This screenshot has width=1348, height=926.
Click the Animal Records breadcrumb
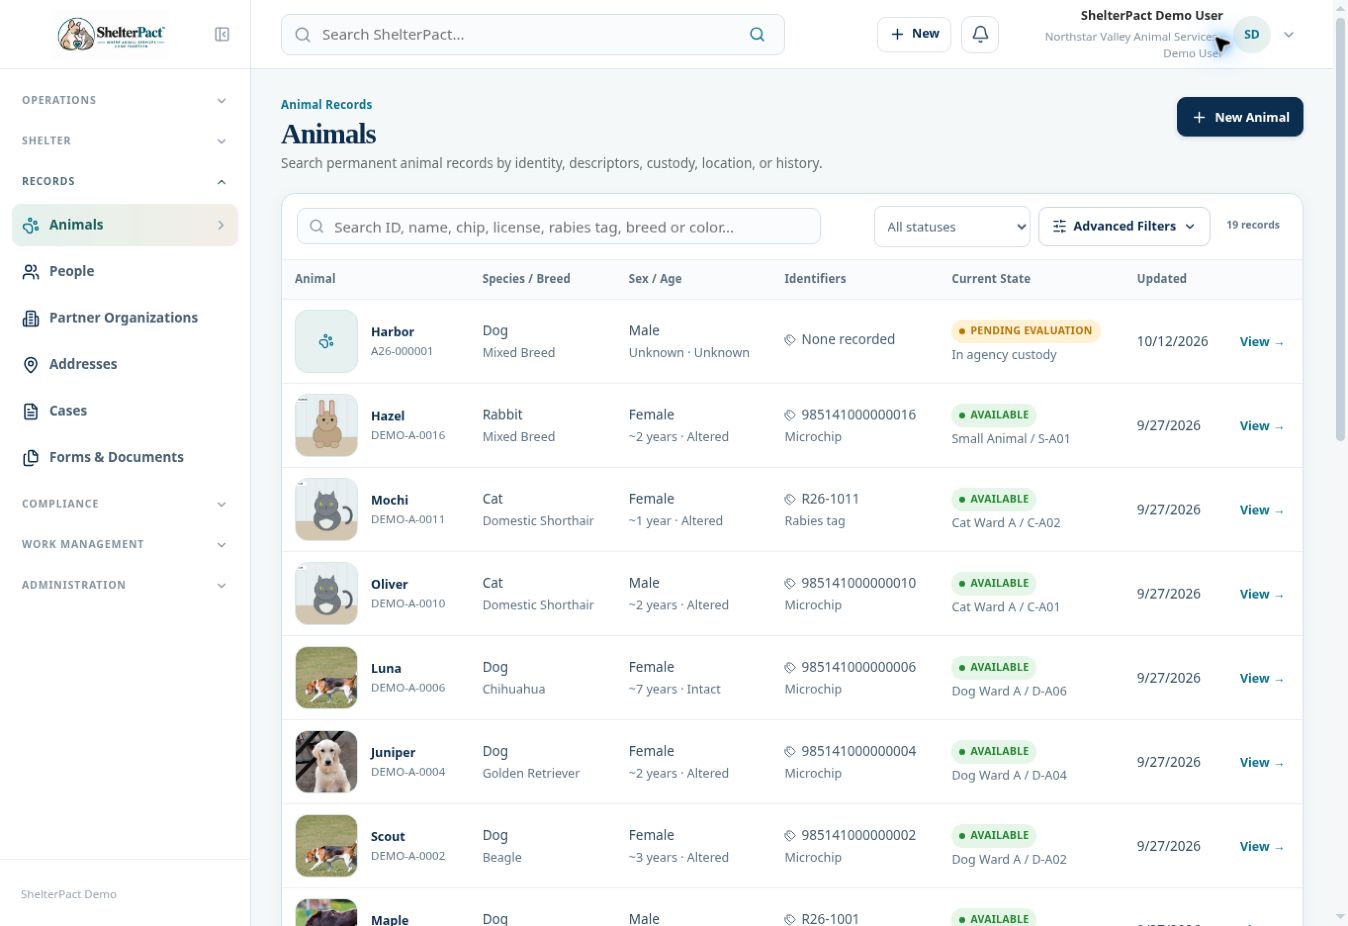pos(326,104)
